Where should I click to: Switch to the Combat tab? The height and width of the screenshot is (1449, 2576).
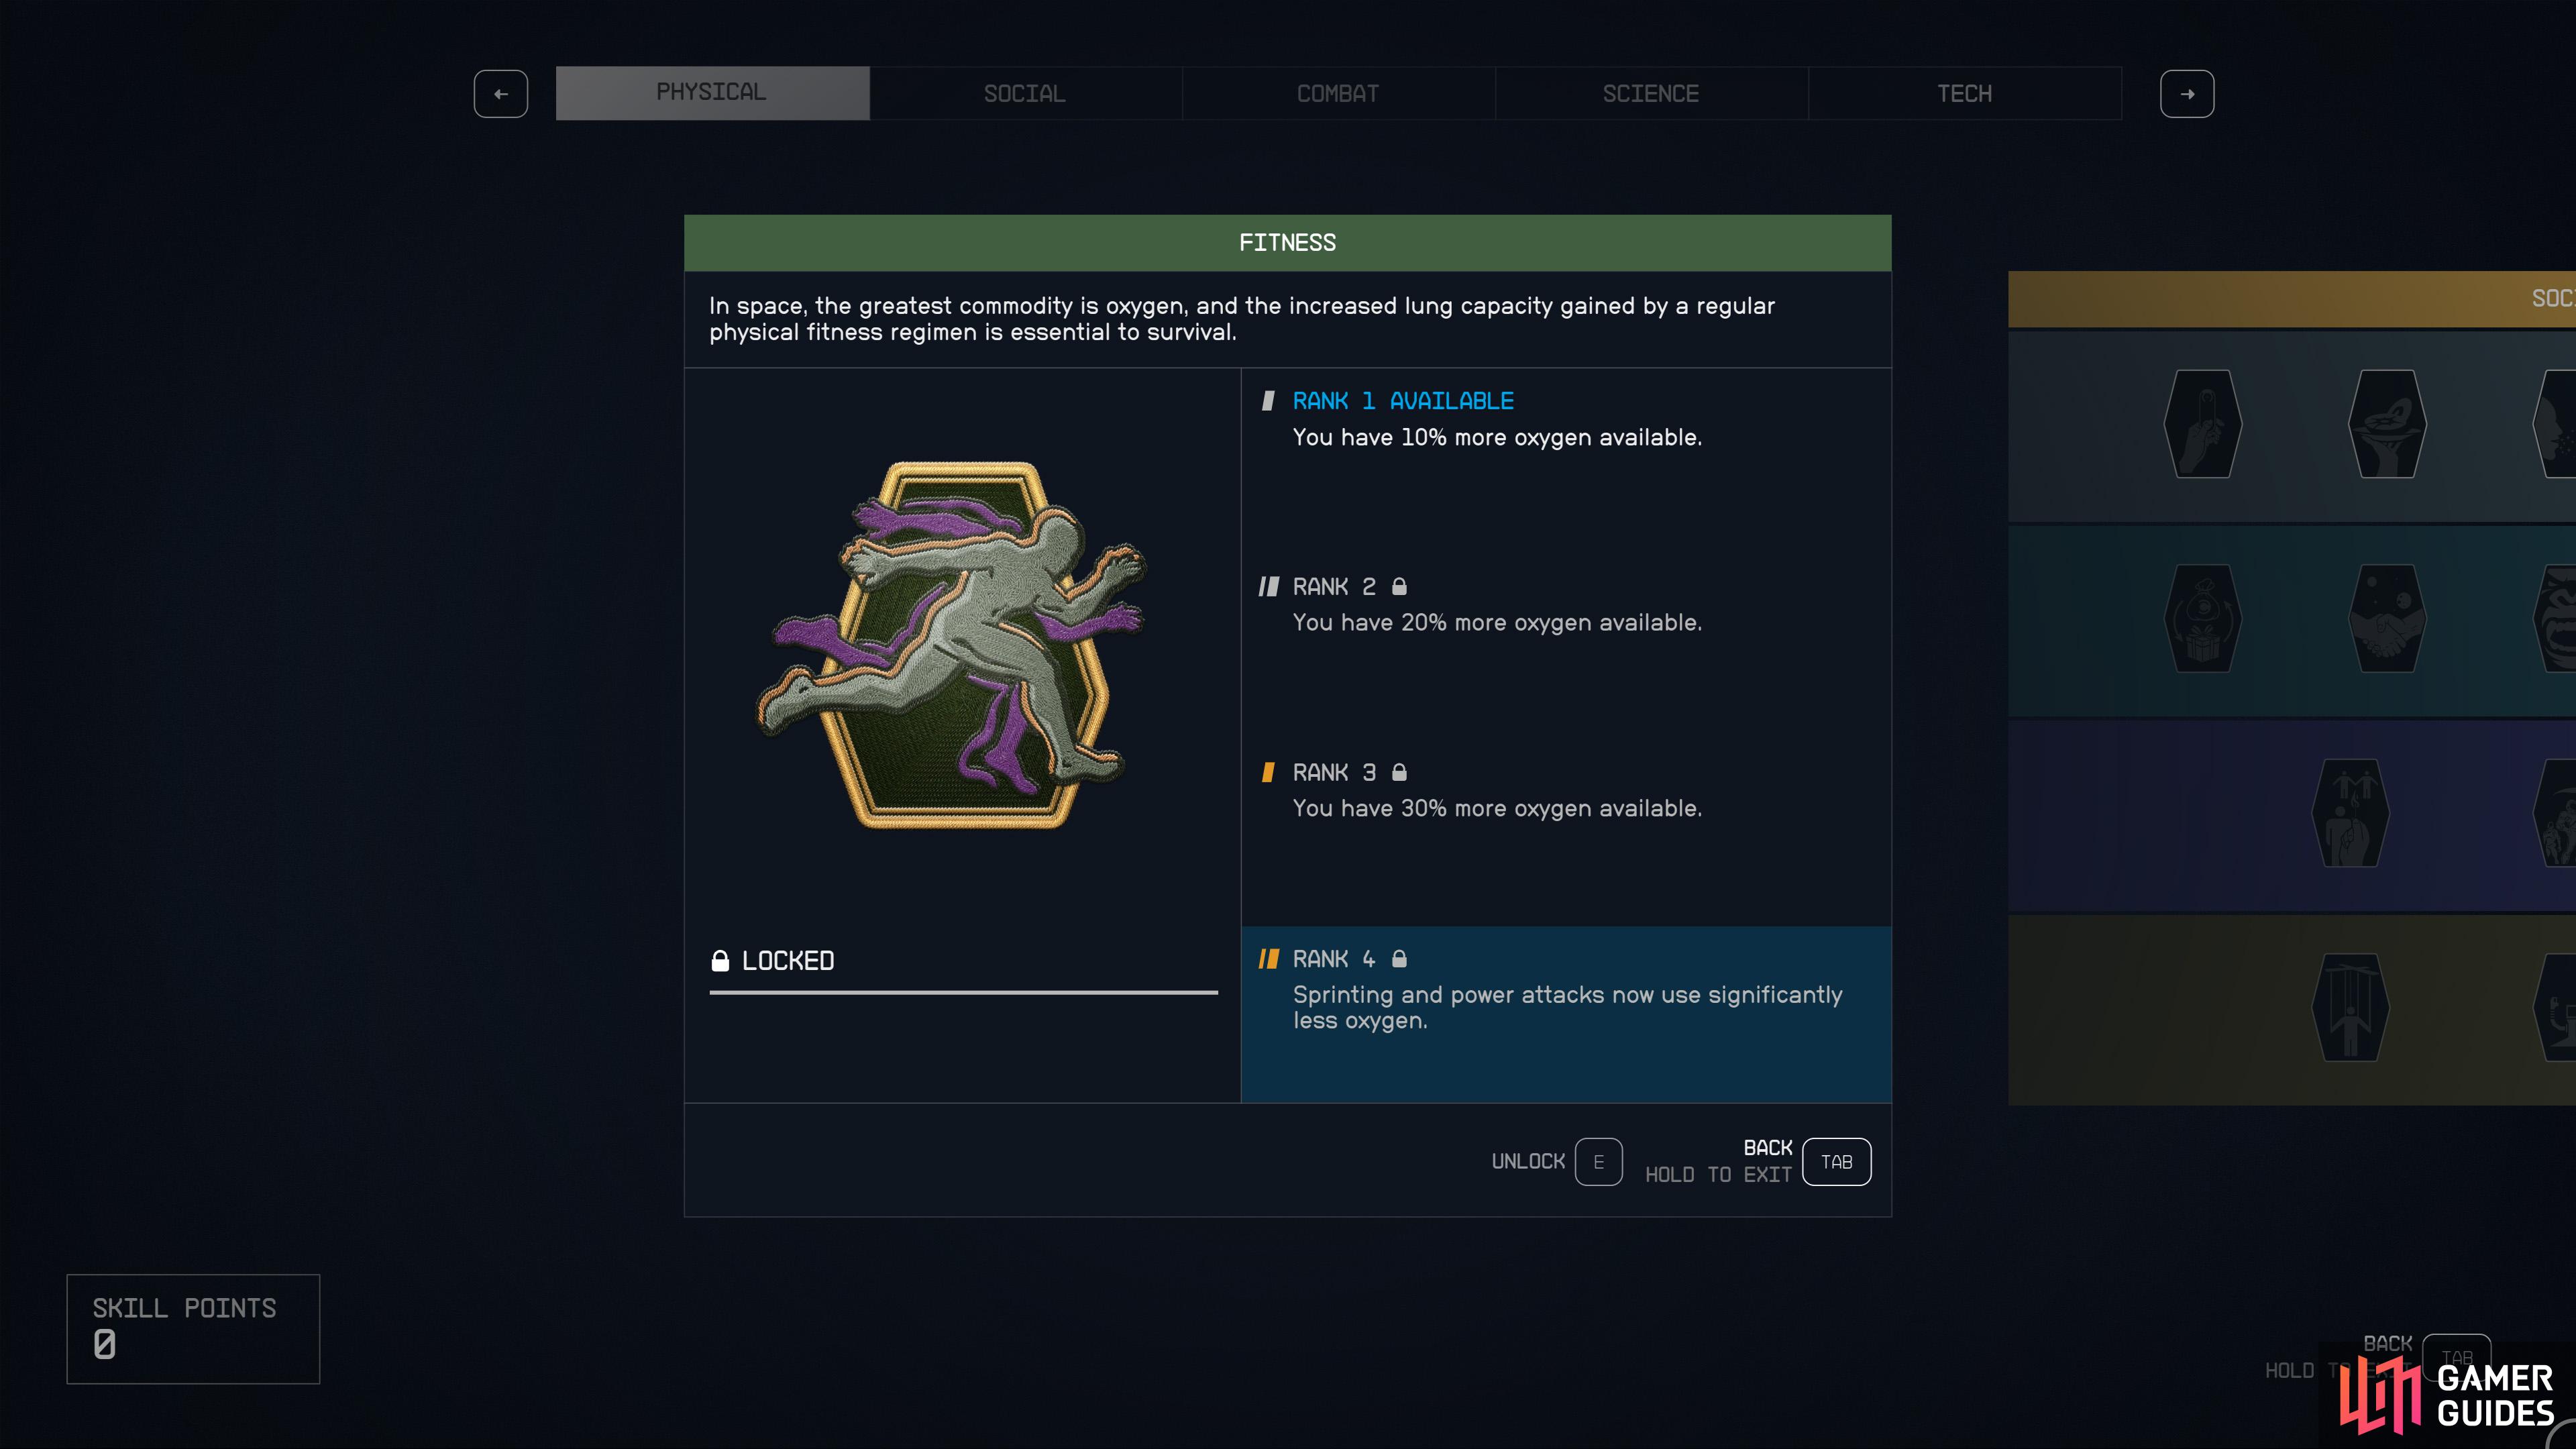[x=1338, y=94]
